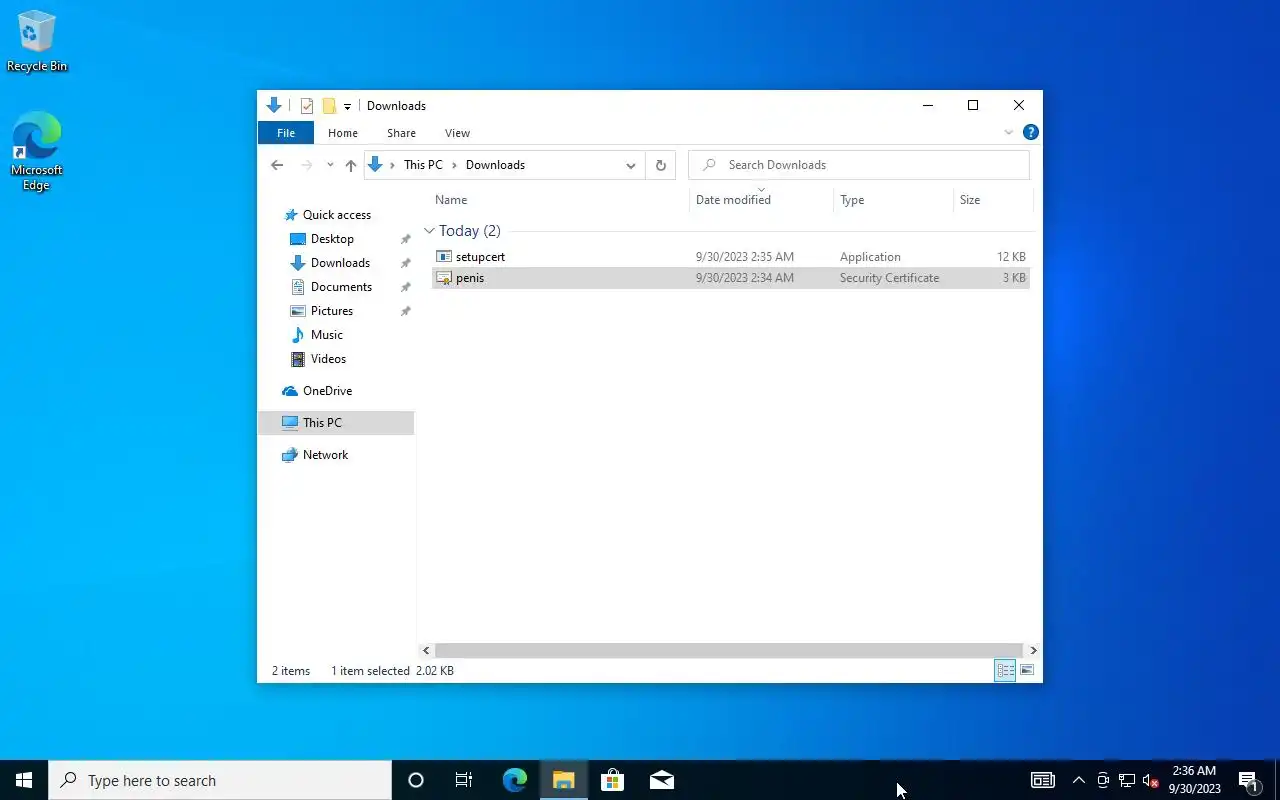Select the Microsoft Edge desktop shortcut
1280x800 pixels.
click(37, 151)
